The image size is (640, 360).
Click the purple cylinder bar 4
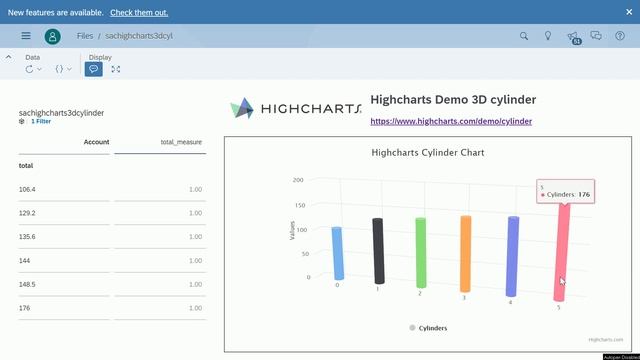(512, 256)
